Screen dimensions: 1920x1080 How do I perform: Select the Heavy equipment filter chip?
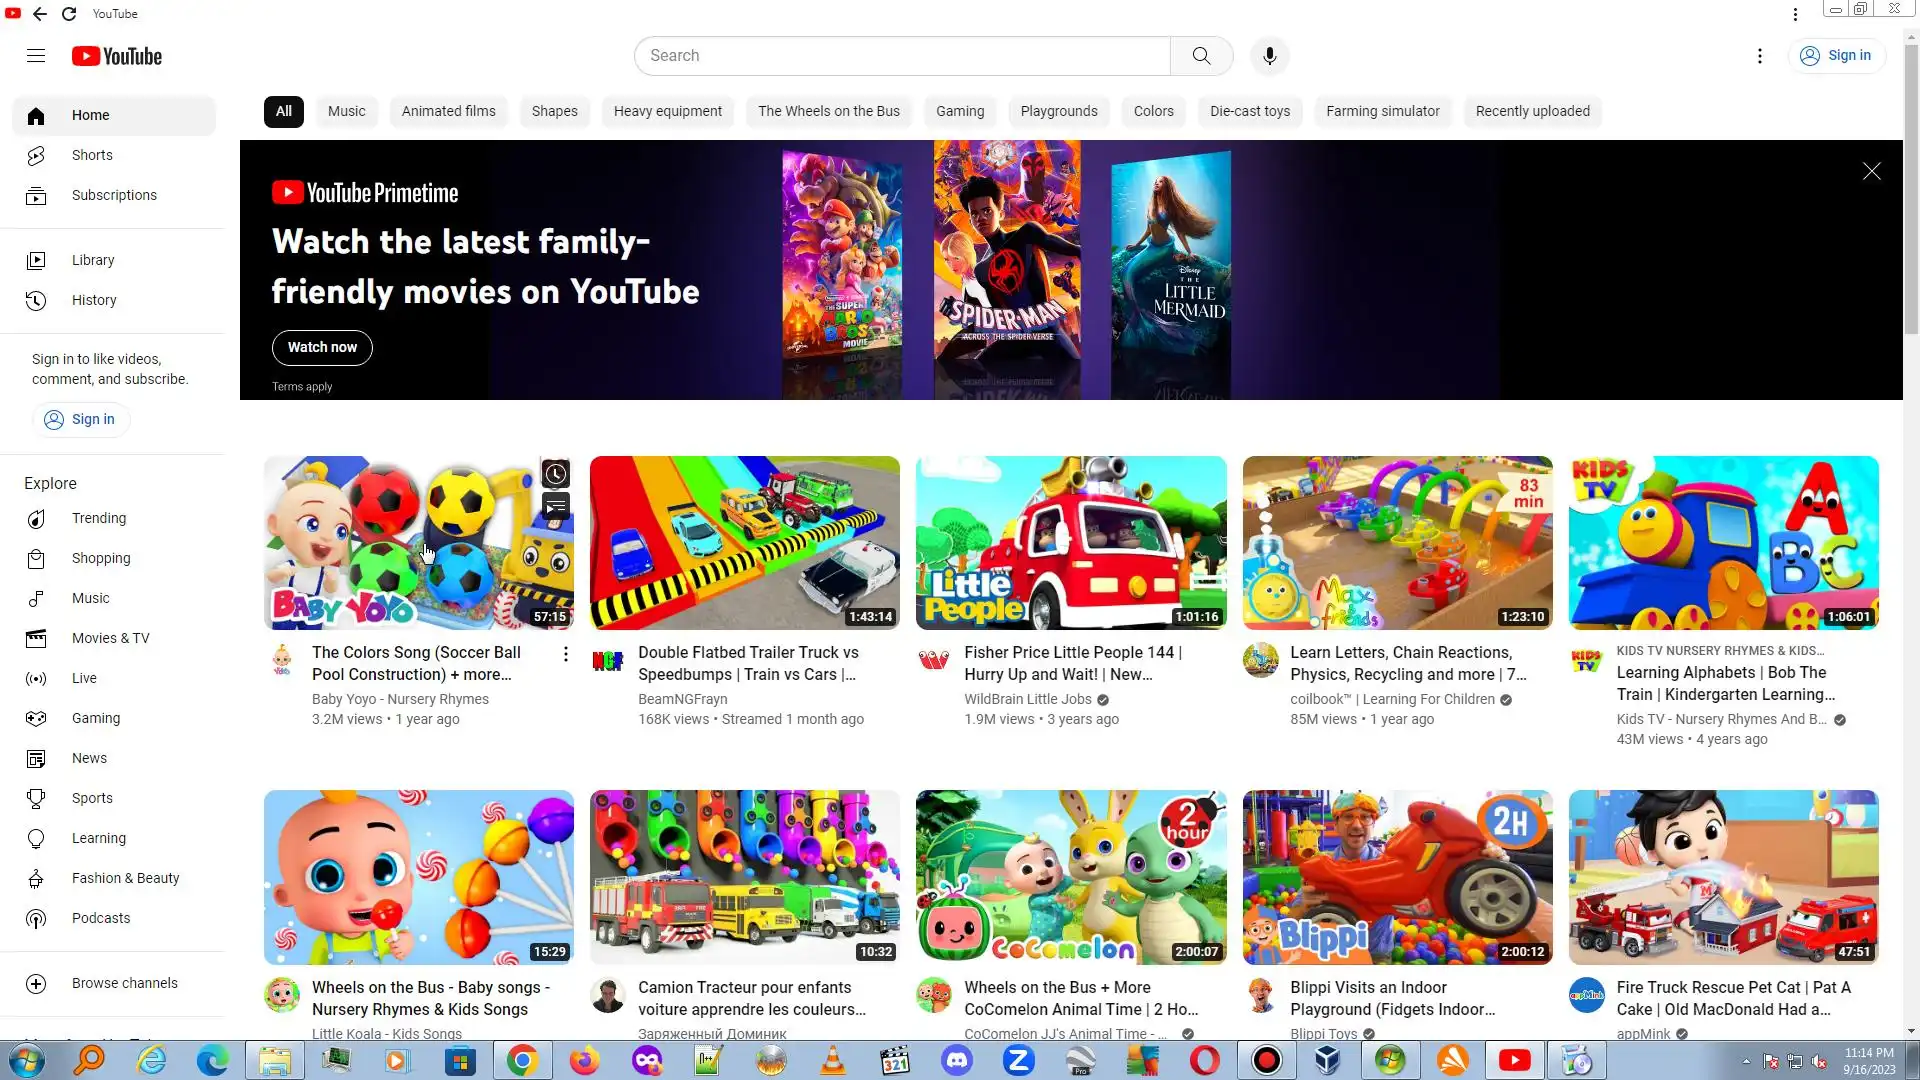pos(667,111)
